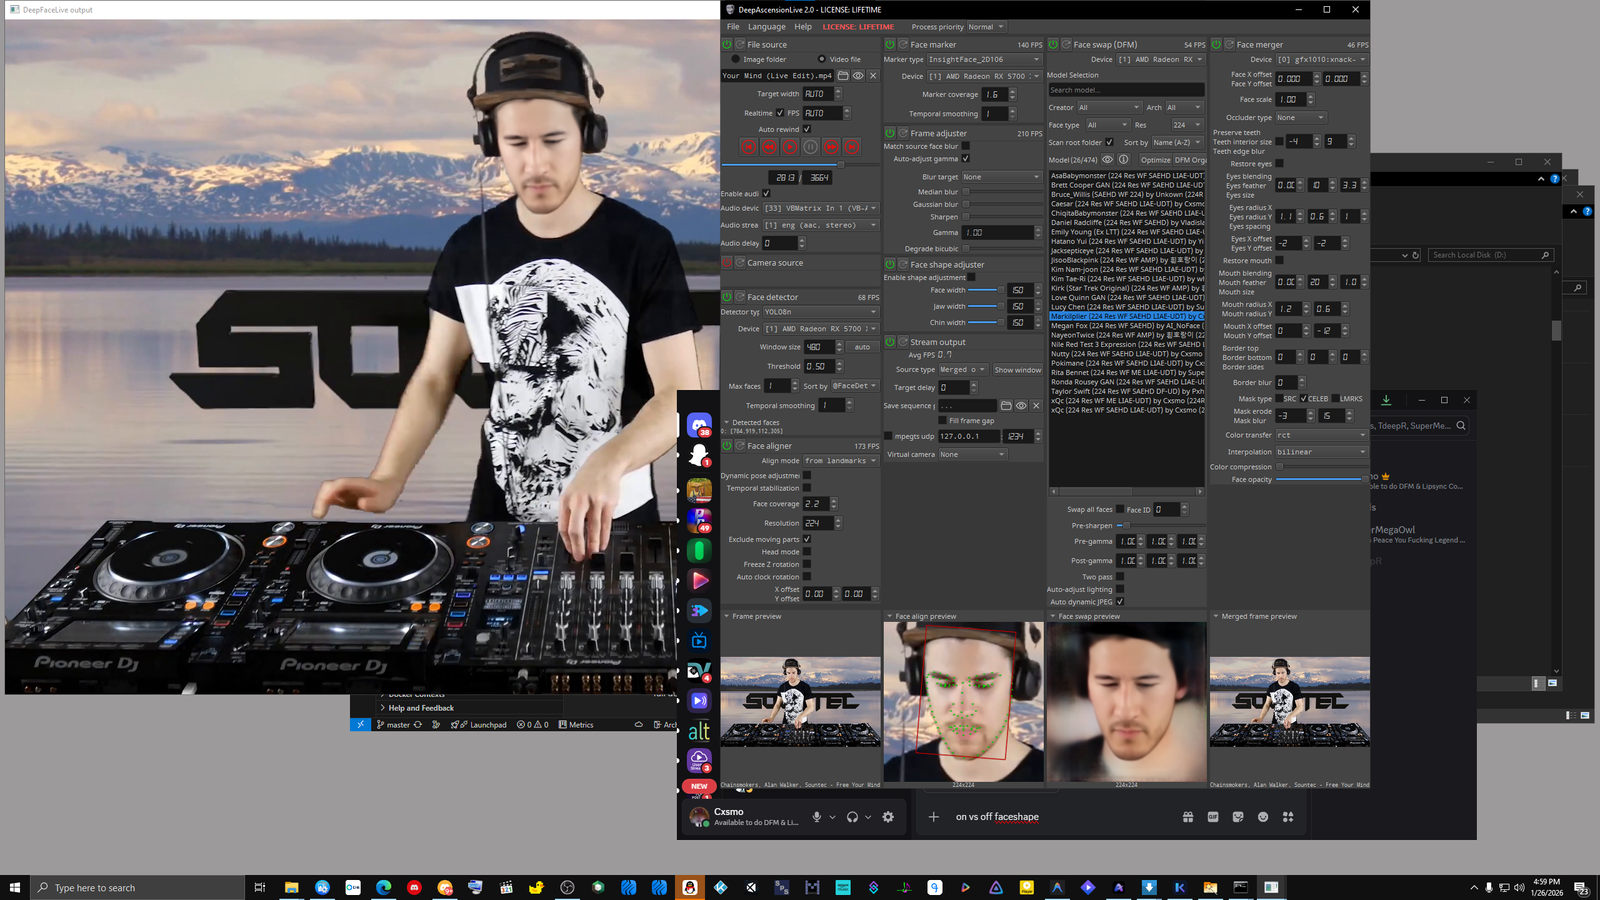This screenshot has height=900, width=1600.
Task: Collapse the Detected faces section
Action: pyautogui.click(x=726, y=423)
